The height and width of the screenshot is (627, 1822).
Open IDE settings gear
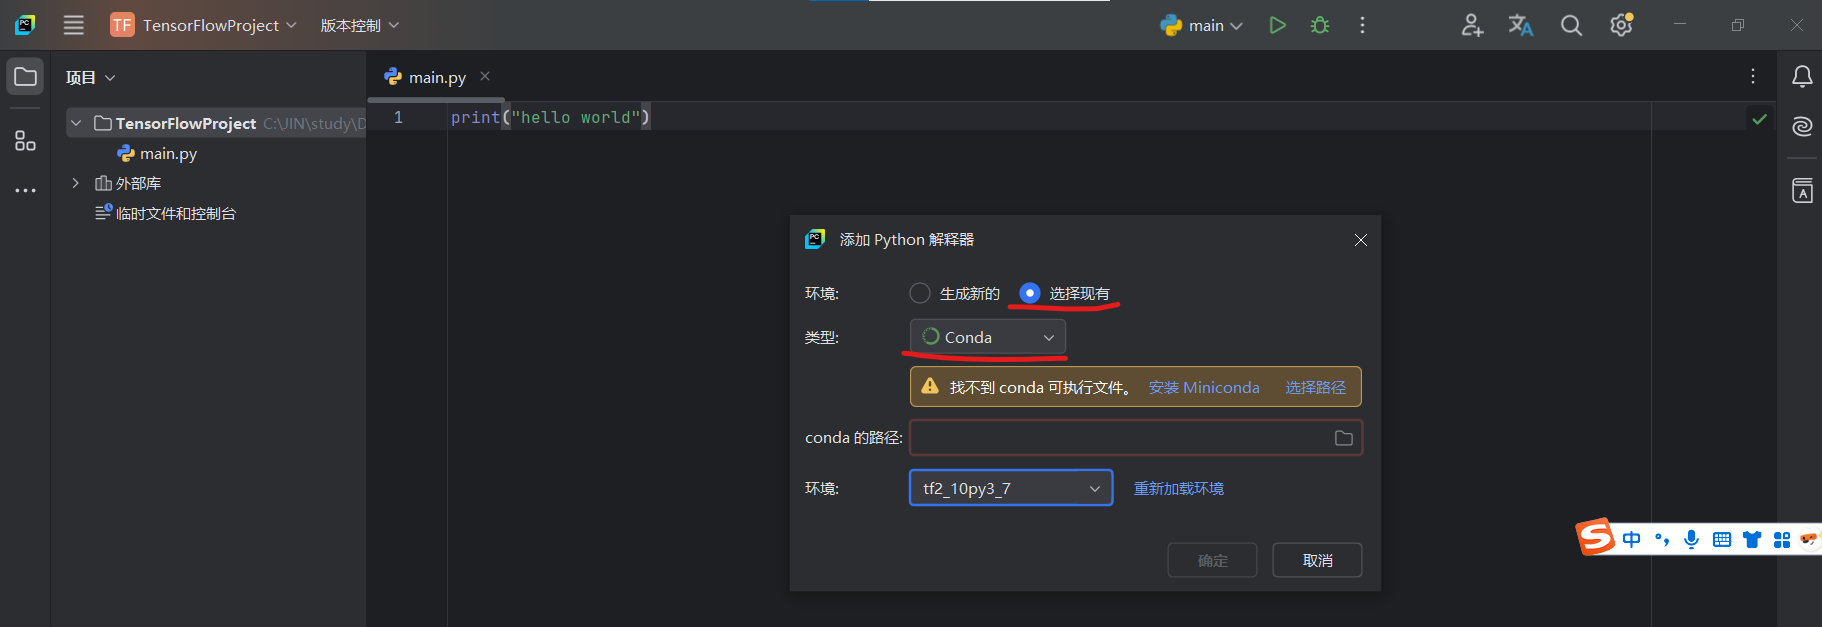(1621, 25)
